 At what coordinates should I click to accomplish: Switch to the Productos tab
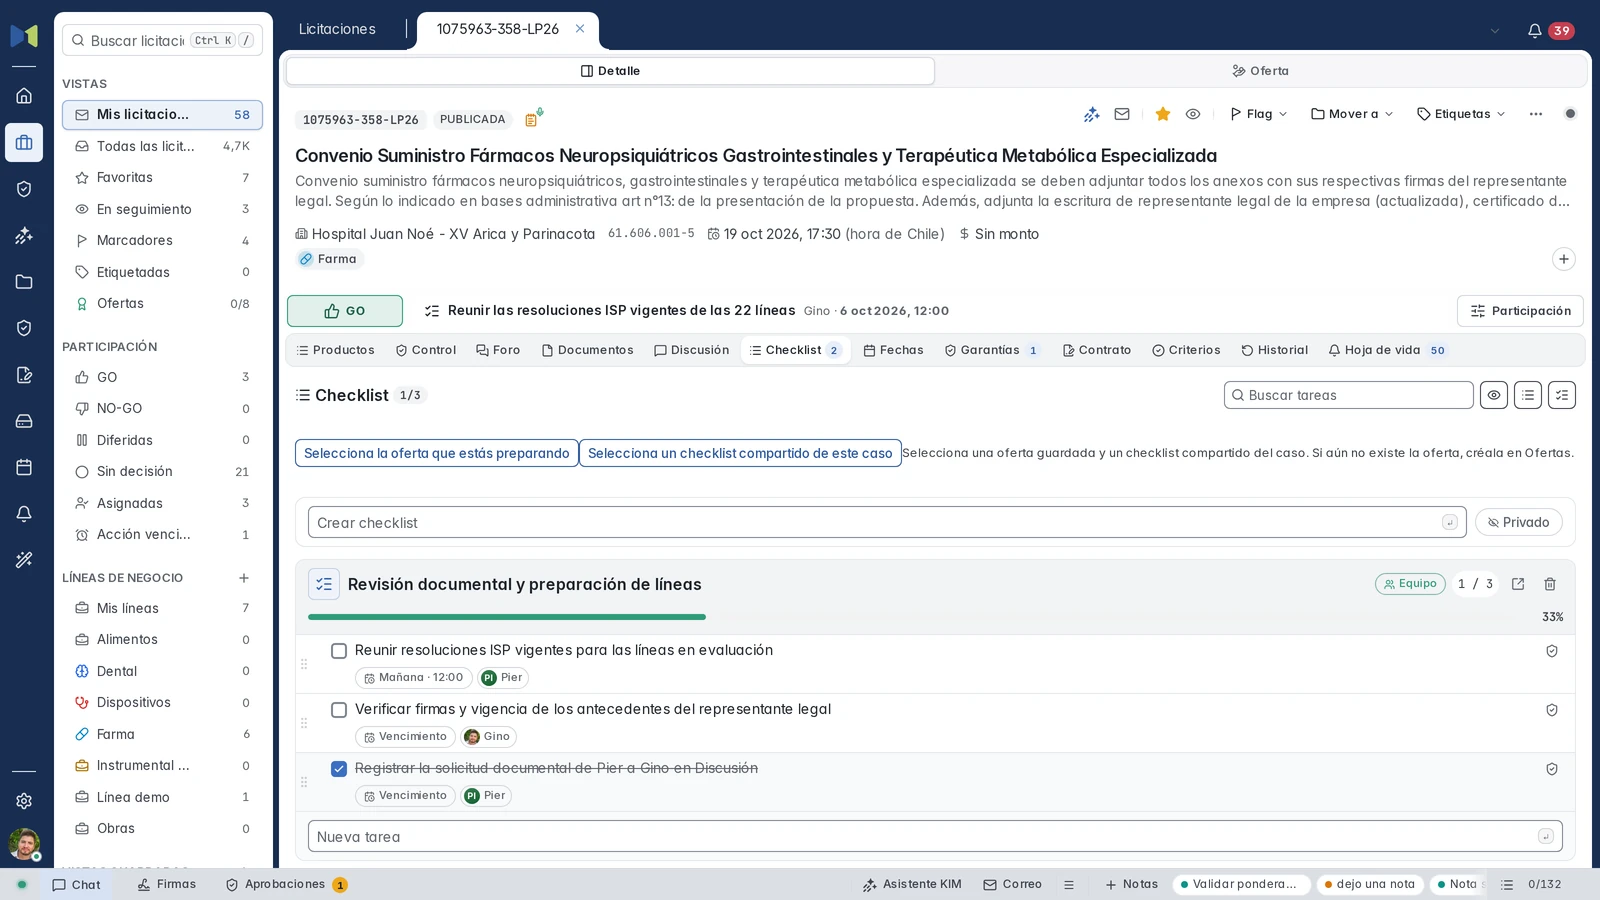[336, 350]
